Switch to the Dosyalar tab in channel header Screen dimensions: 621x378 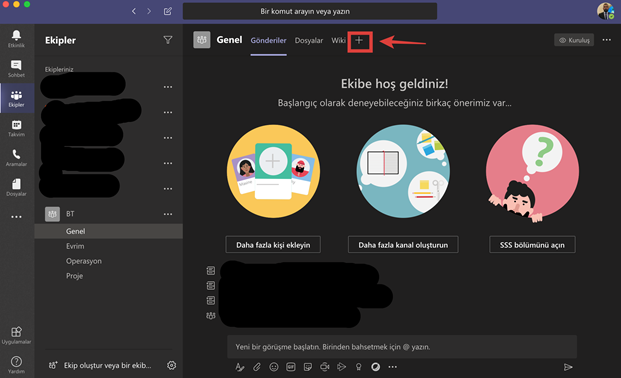tap(309, 40)
